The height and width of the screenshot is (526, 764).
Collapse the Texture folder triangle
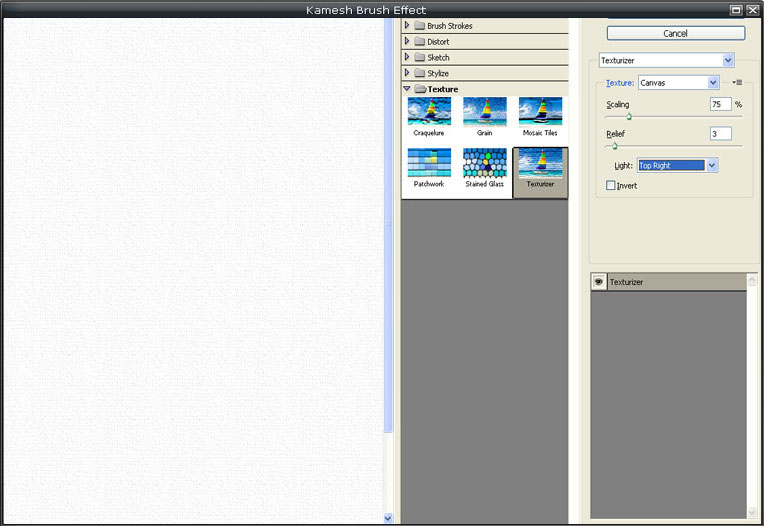pyautogui.click(x=407, y=89)
